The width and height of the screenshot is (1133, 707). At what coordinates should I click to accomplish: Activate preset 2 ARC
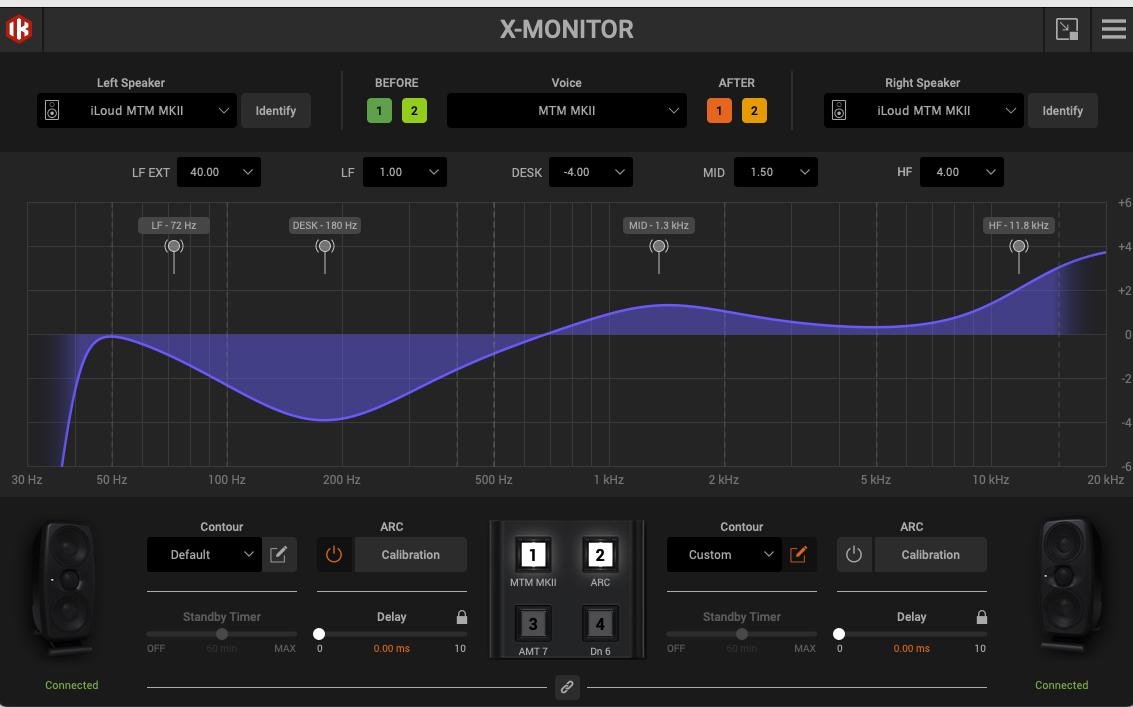click(600, 555)
